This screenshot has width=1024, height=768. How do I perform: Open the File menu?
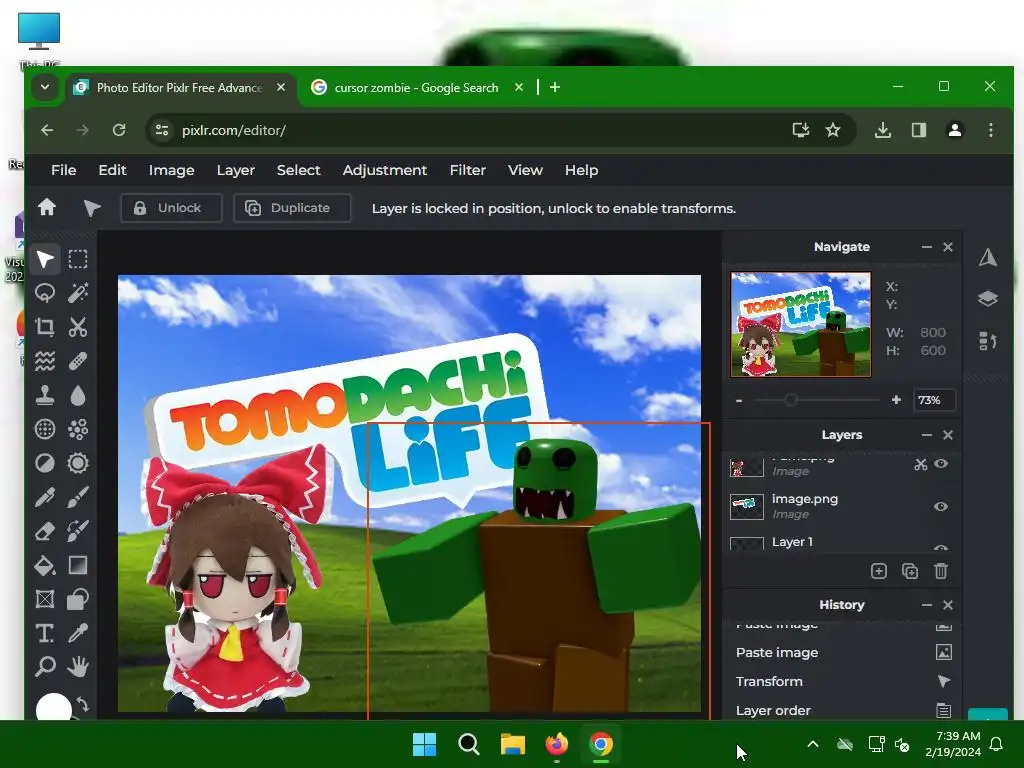click(x=63, y=170)
